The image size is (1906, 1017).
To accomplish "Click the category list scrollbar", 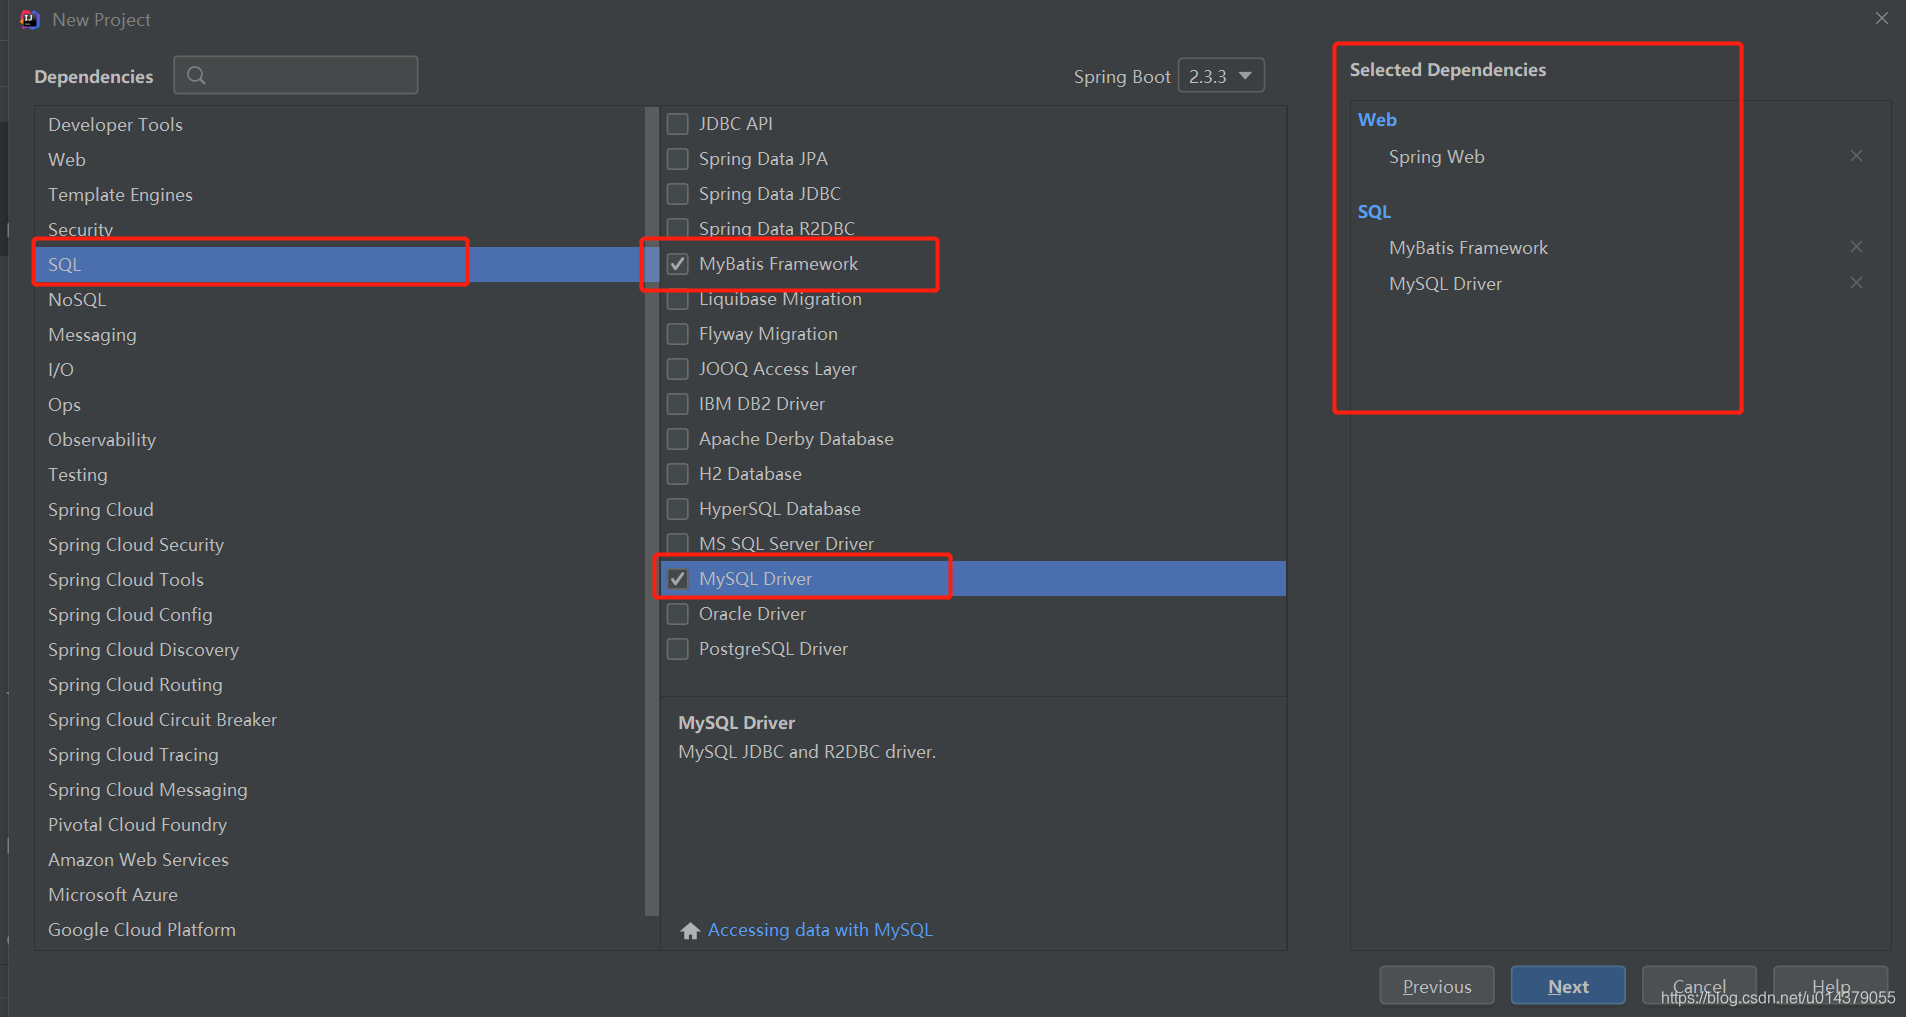I will click(x=652, y=510).
